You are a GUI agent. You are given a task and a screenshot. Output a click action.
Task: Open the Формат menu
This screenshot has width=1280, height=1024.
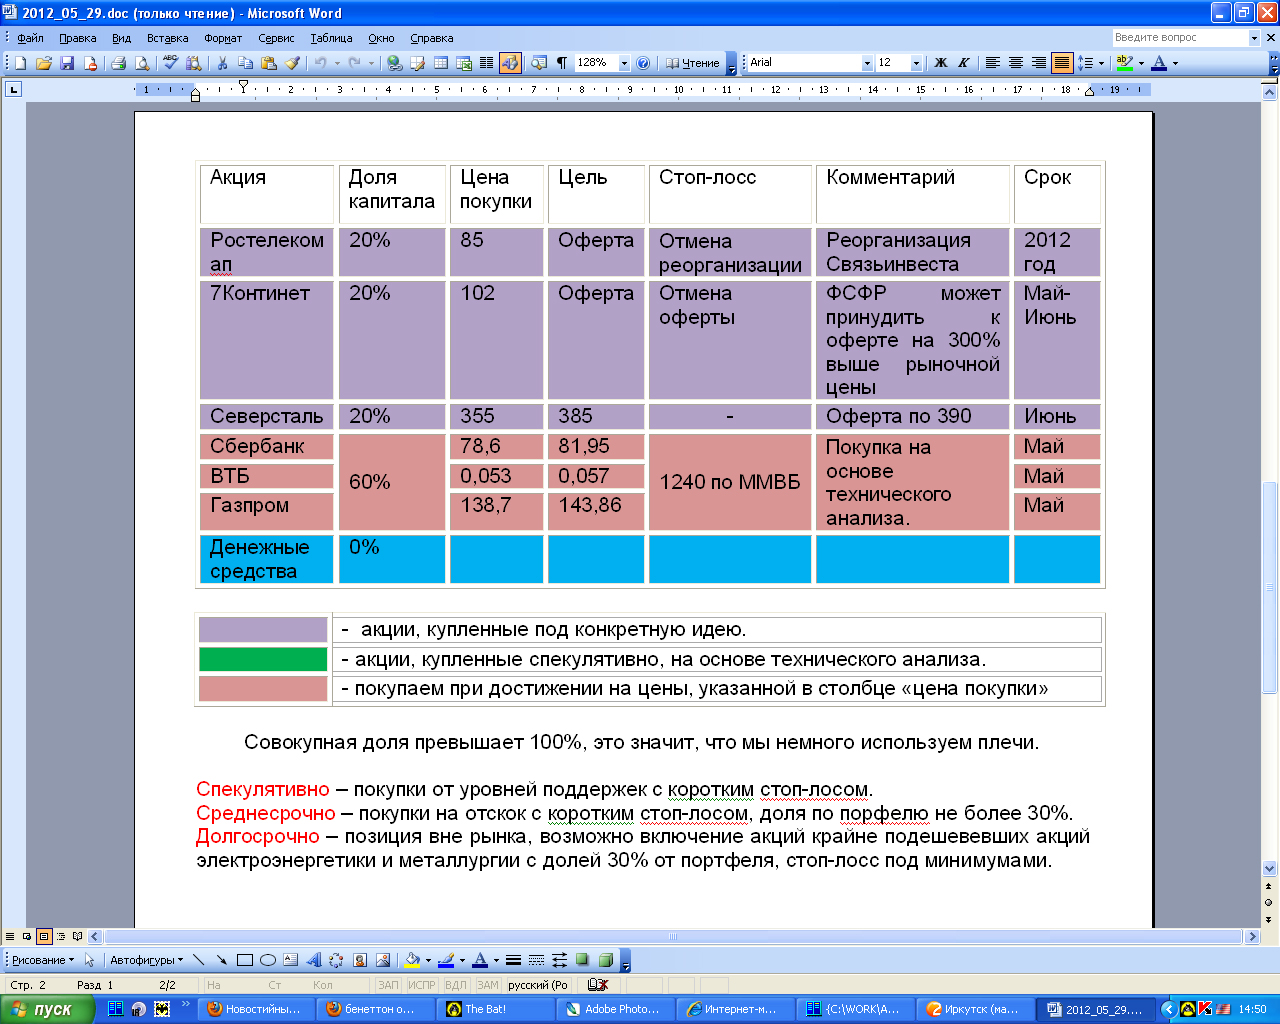223,38
